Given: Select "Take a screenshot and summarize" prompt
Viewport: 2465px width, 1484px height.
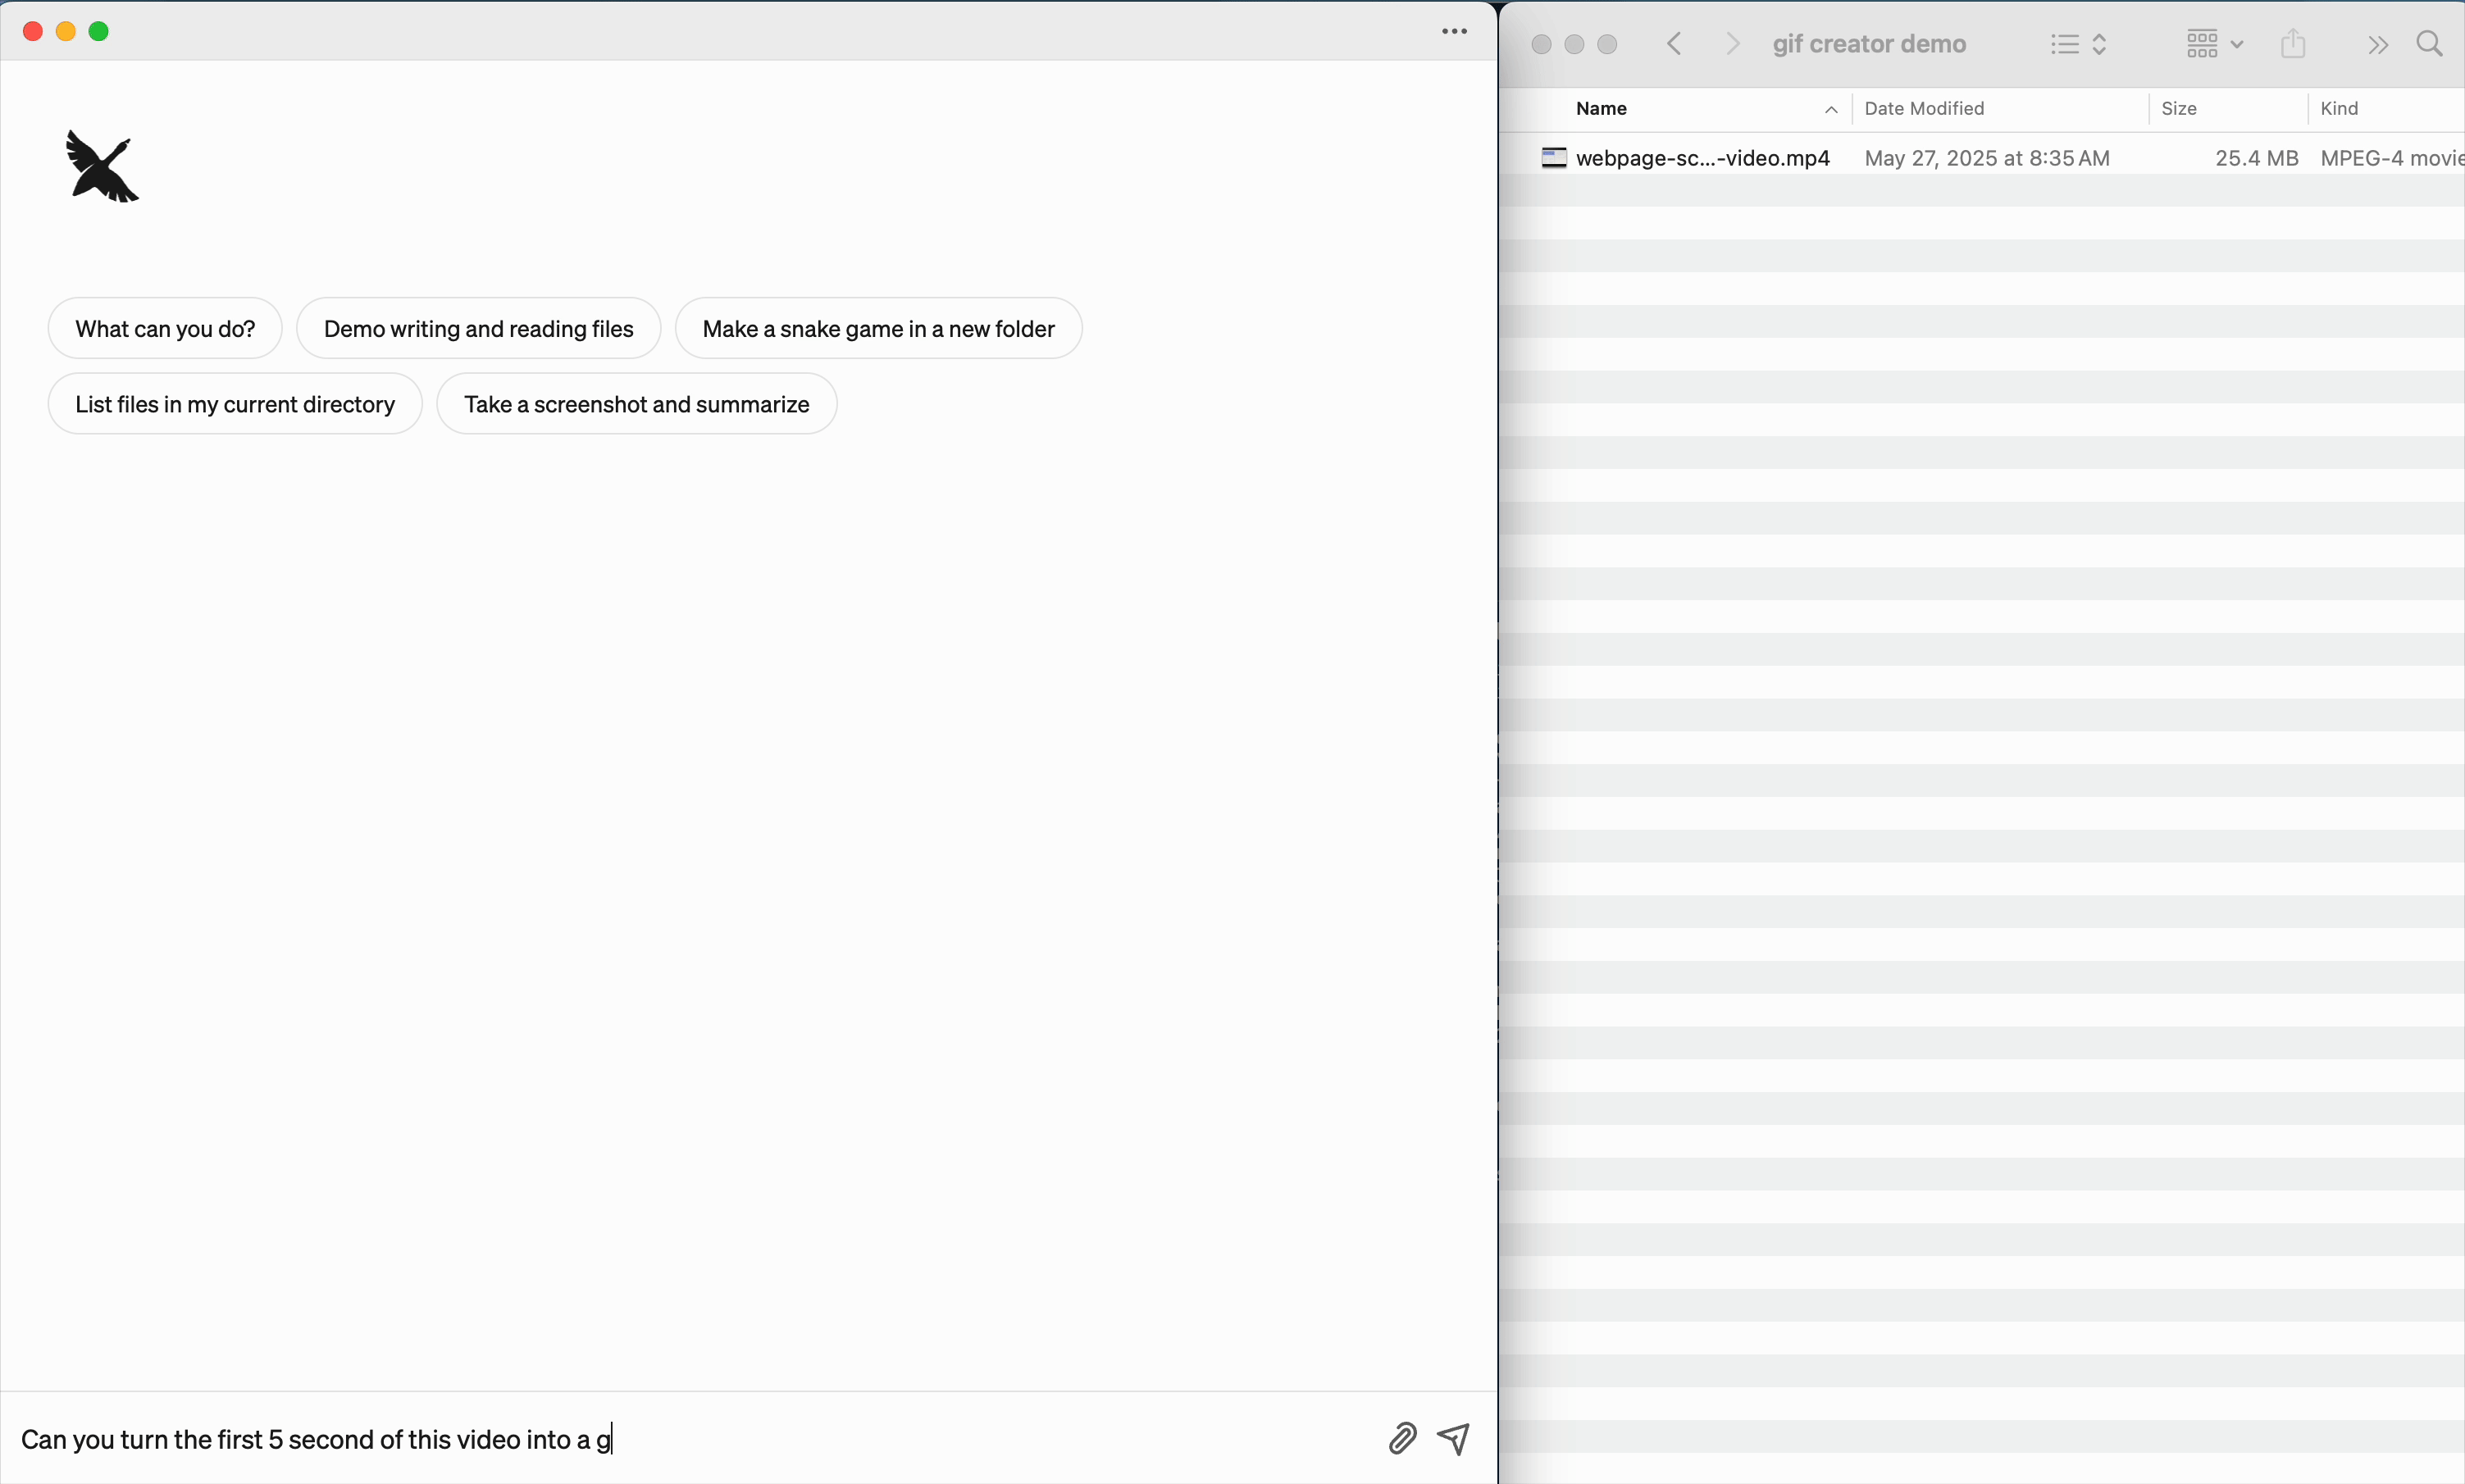Looking at the screenshot, I should 636,404.
